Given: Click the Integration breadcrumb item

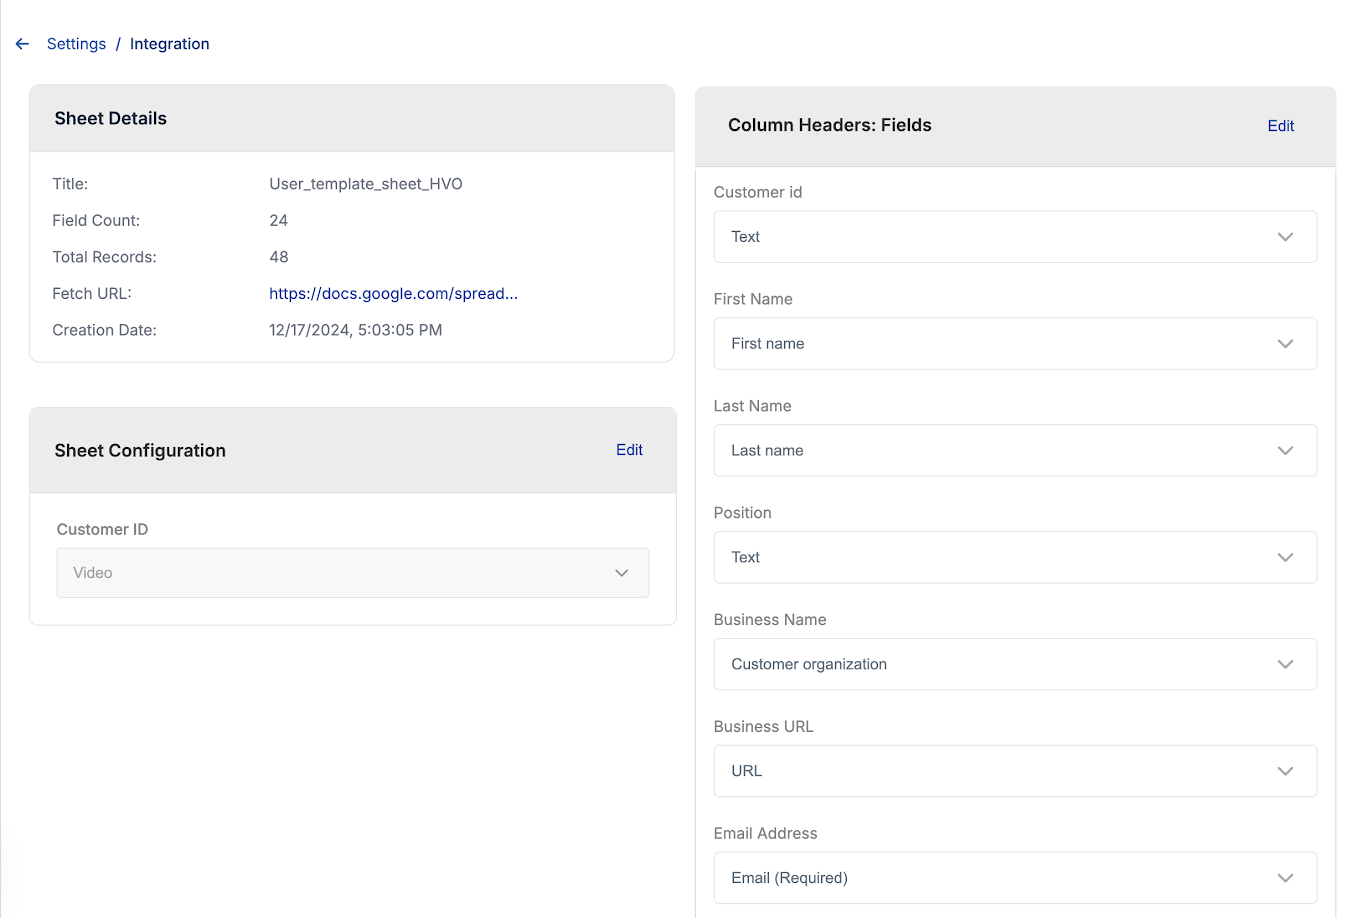Looking at the screenshot, I should 169,44.
